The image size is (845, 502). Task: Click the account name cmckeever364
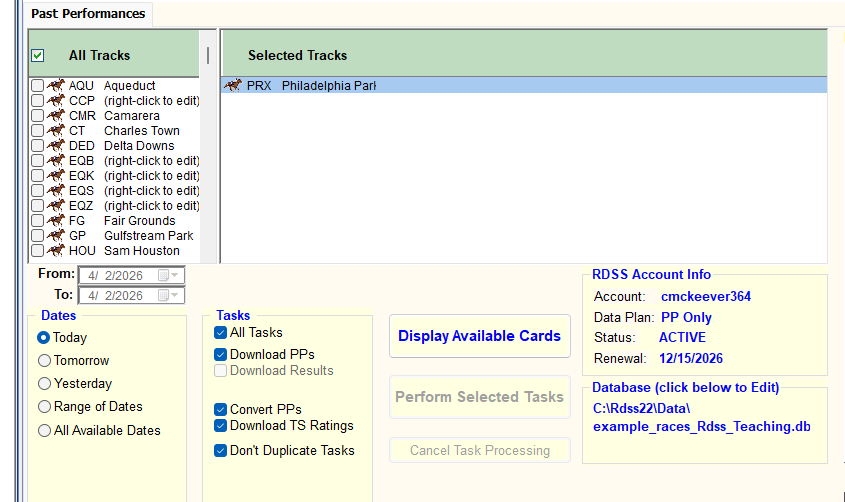coord(706,297)
